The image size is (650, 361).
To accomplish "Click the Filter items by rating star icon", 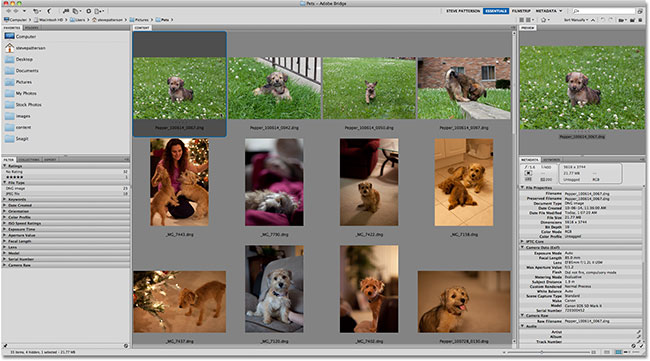I will coord(545,19).
